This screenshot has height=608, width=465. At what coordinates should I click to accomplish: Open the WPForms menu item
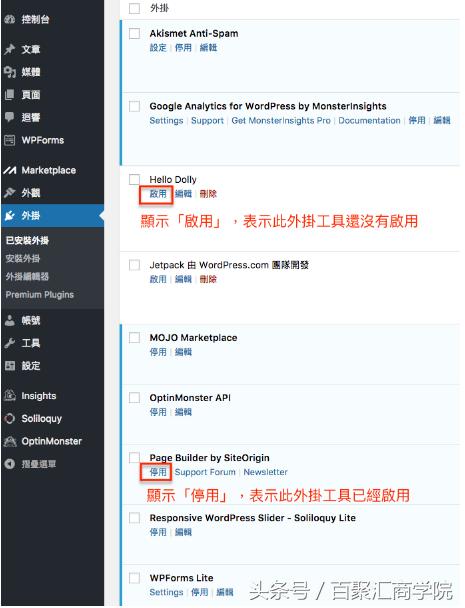43,140
